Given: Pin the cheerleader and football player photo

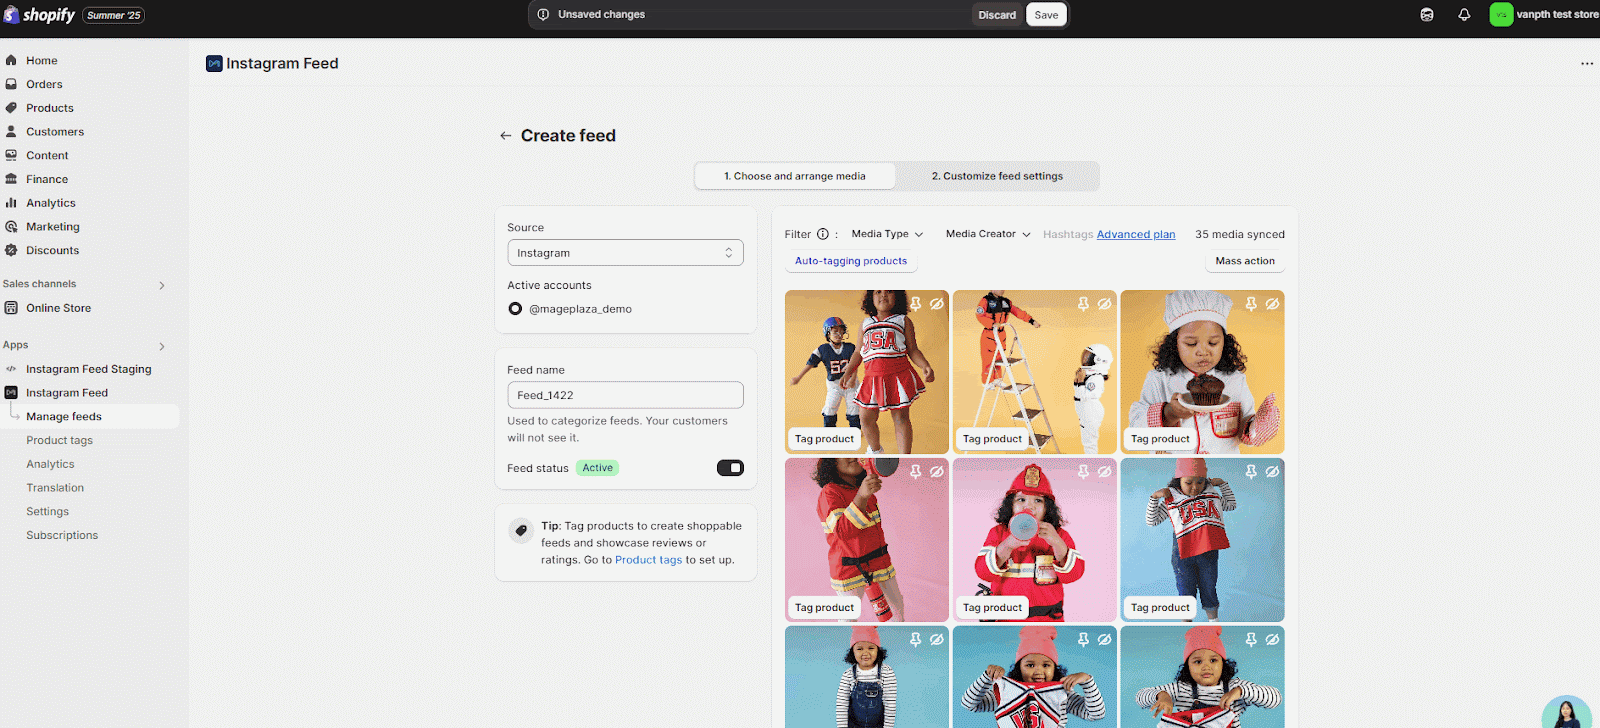Looking at the screenshot, I should pos(915,303).
